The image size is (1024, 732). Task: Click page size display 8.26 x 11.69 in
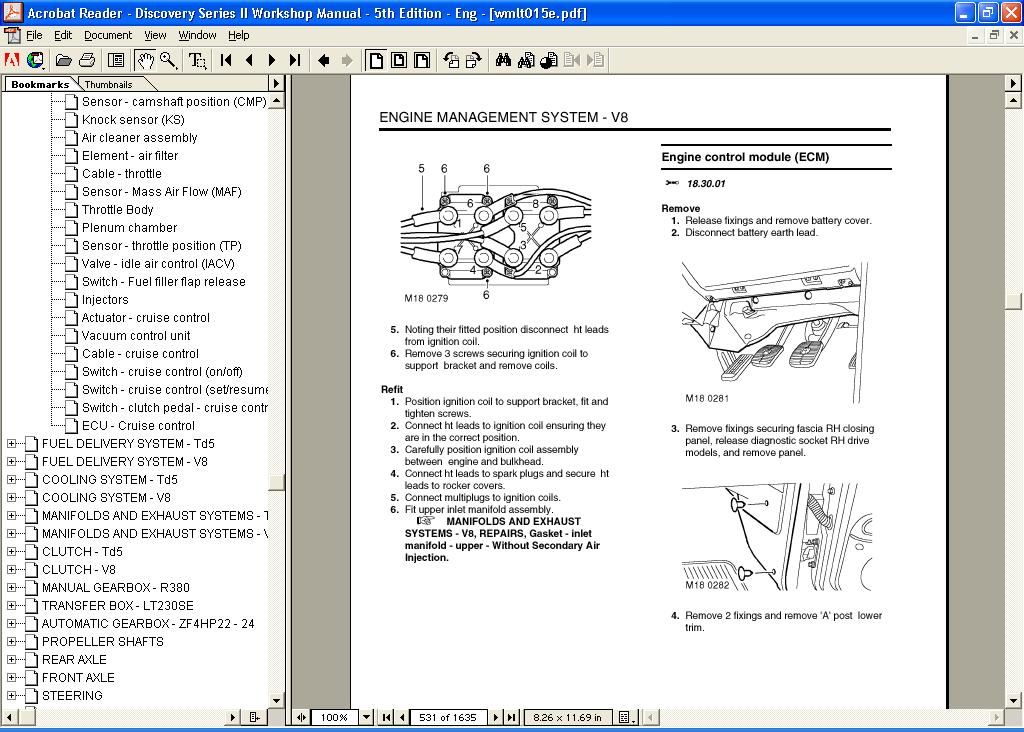[568, 717]
